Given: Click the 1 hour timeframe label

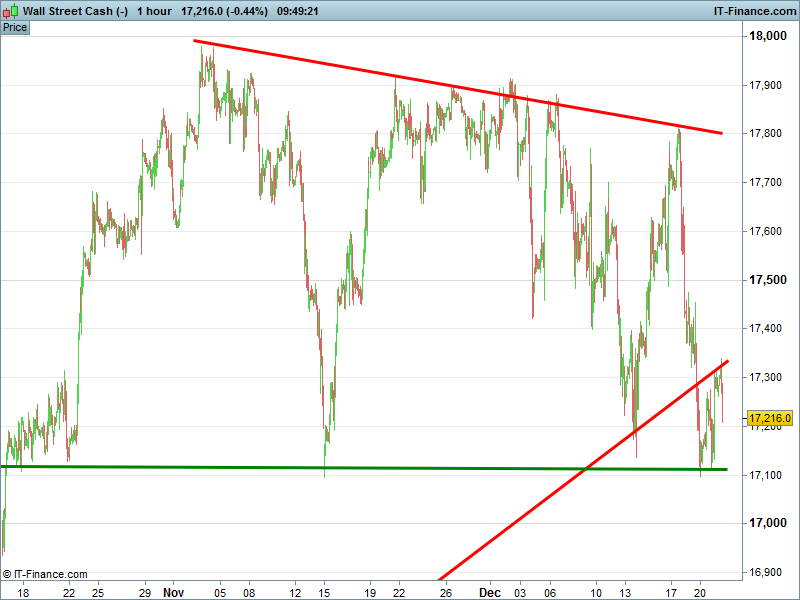Looking at the screenshot, I should [155, 11].
